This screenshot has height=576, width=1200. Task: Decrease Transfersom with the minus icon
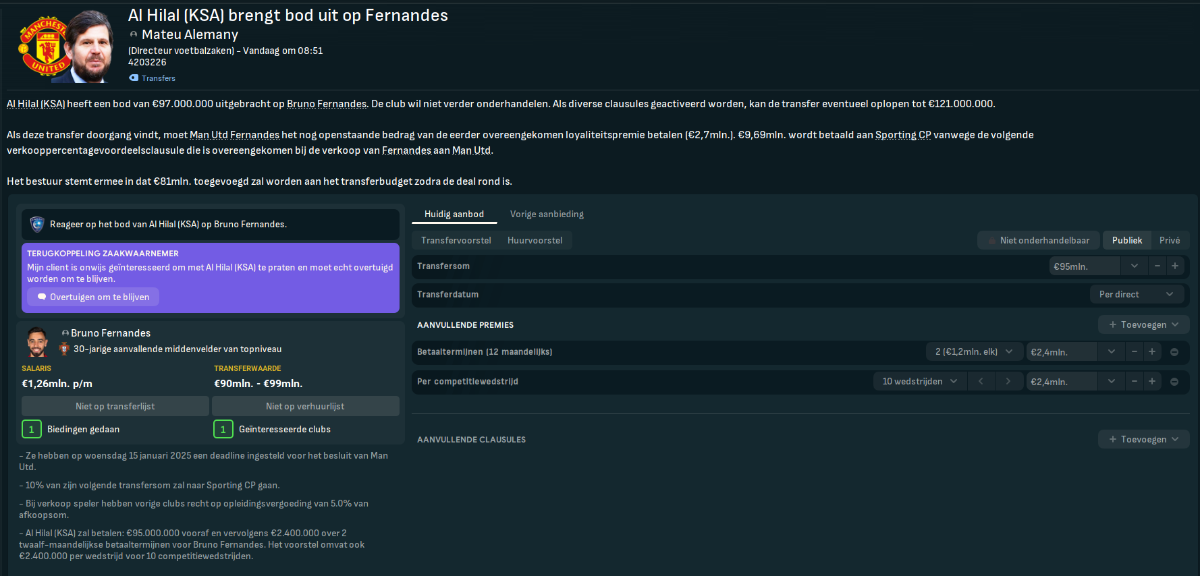[1157, 266]
